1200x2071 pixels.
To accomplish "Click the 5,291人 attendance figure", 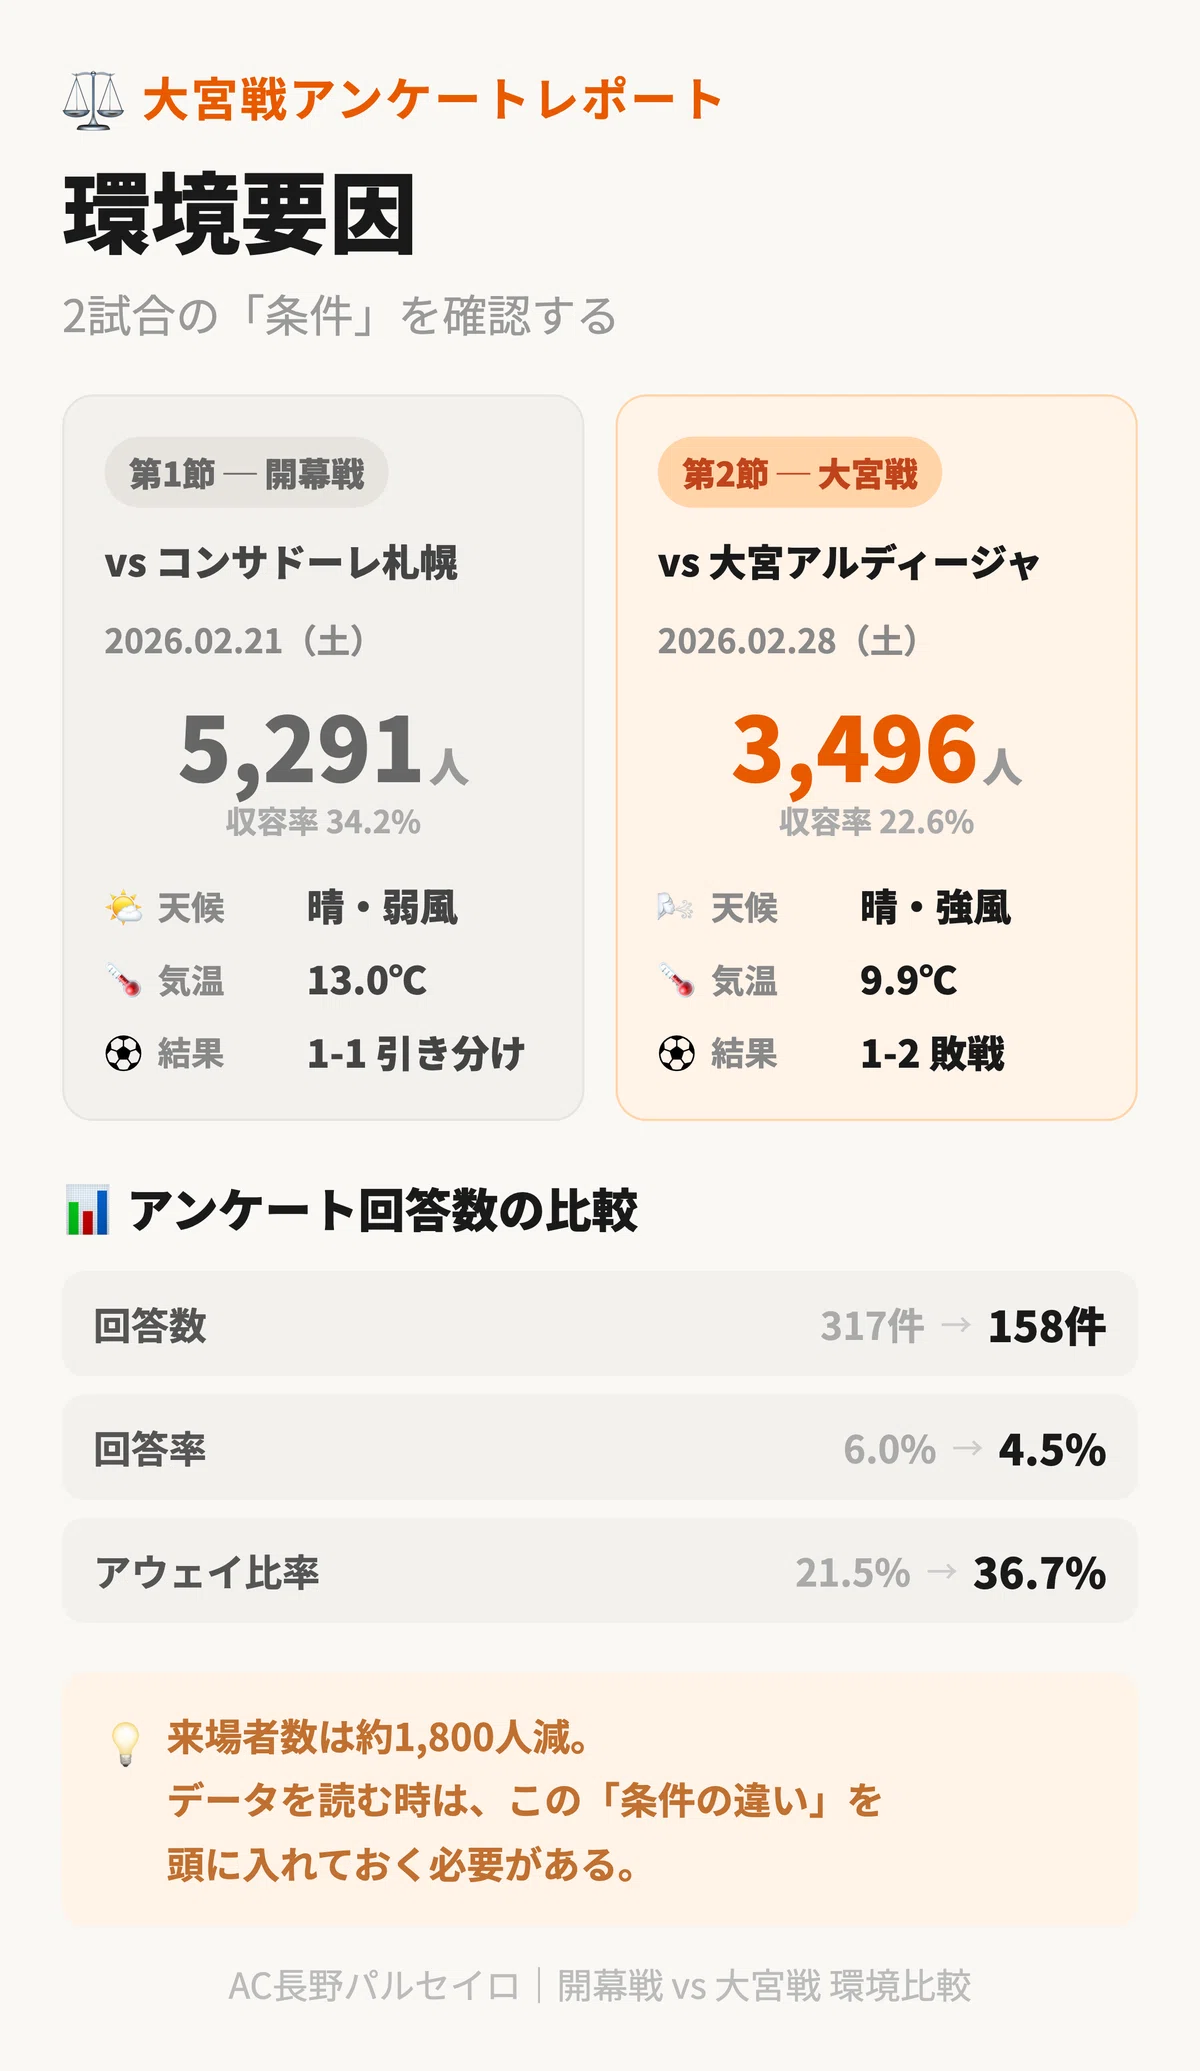I will tap(323, 749).
